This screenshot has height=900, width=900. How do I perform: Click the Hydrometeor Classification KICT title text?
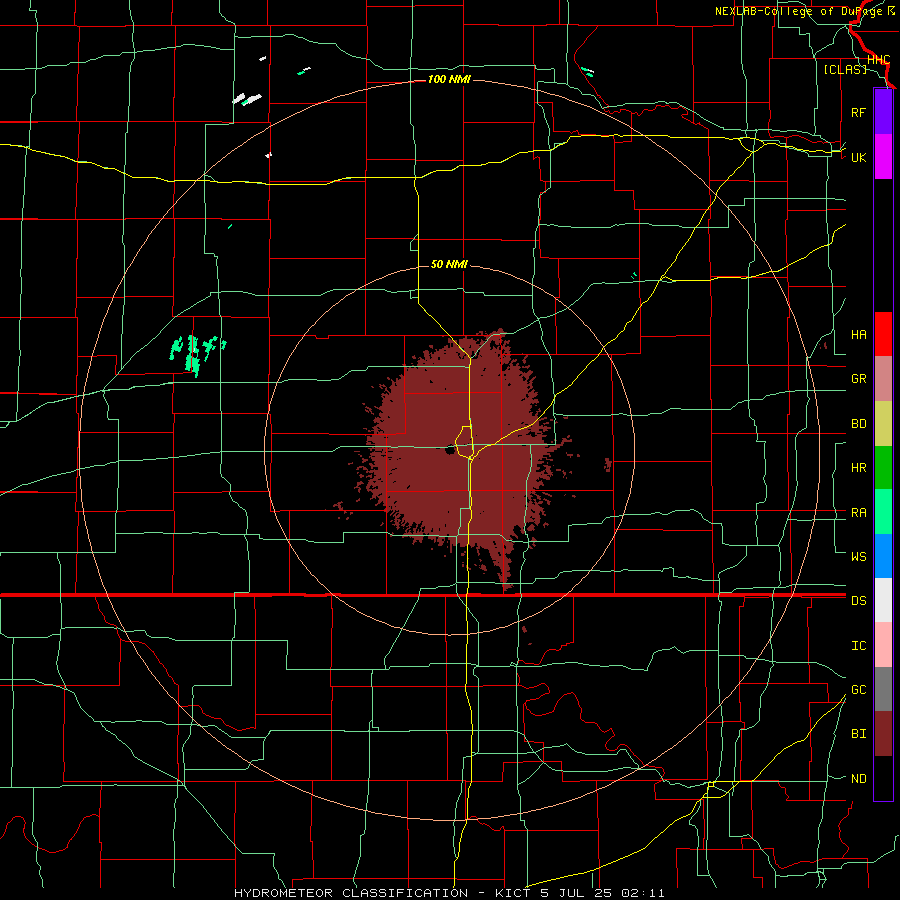(449, 893)
